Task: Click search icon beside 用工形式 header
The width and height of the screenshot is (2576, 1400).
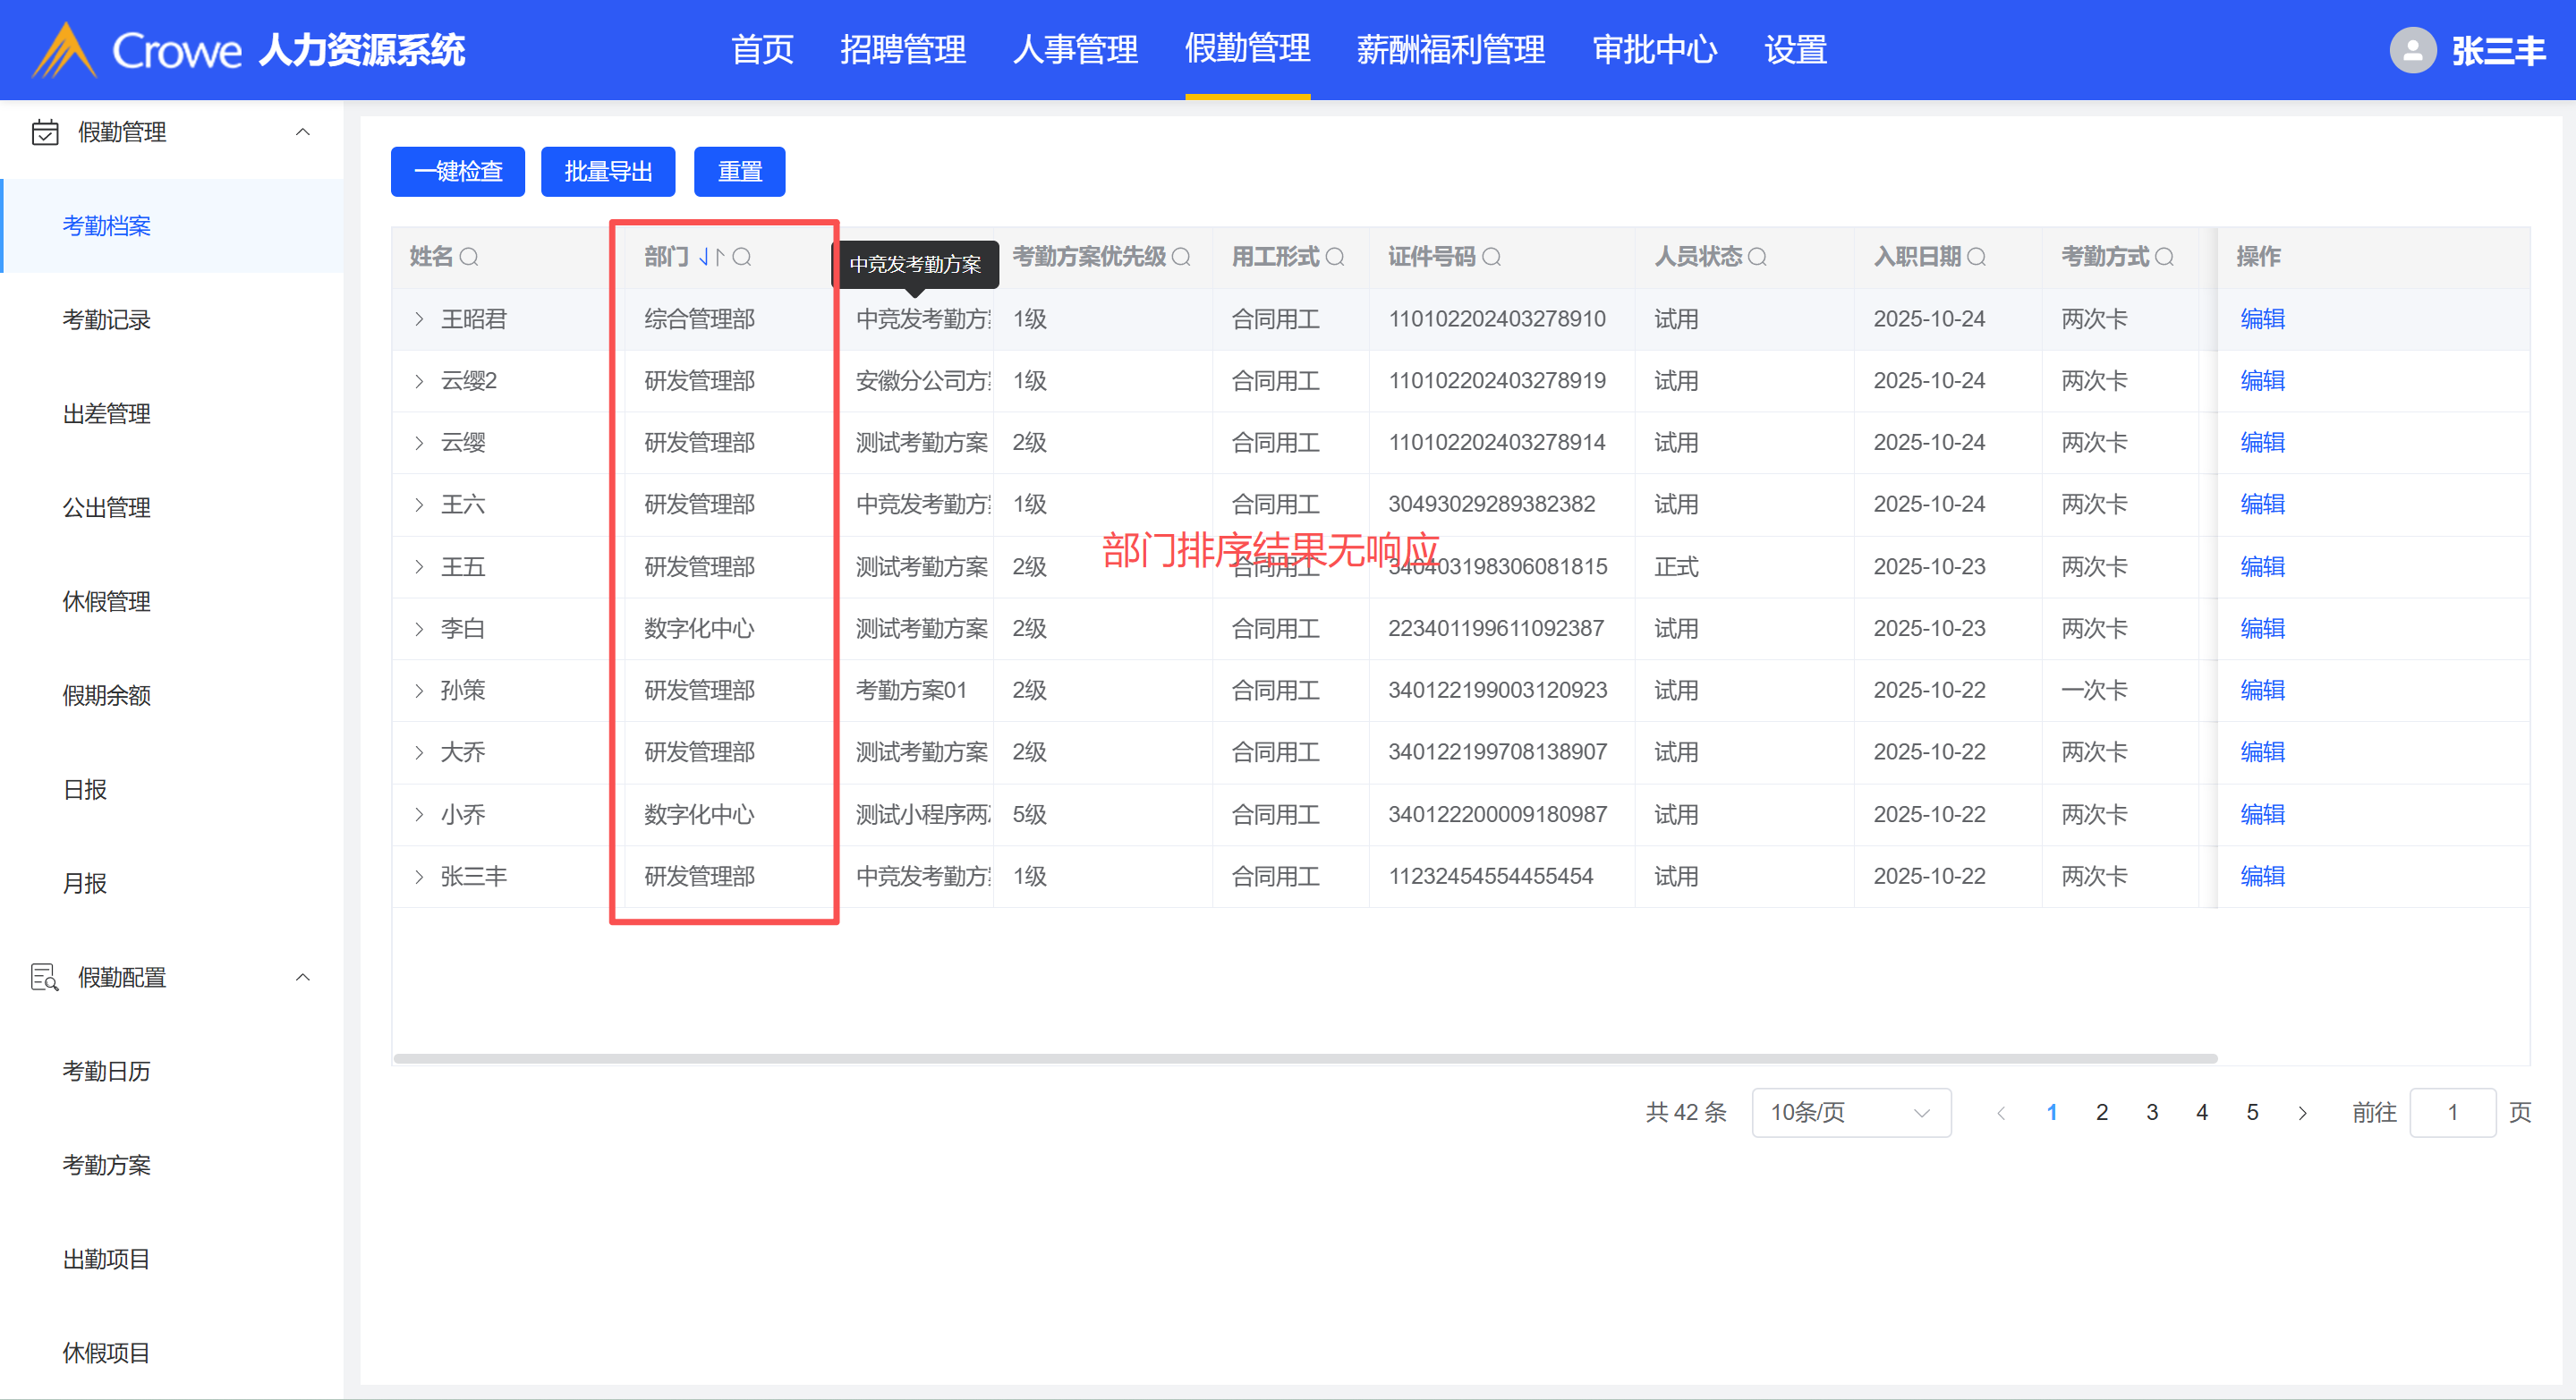Action: 1334,257
